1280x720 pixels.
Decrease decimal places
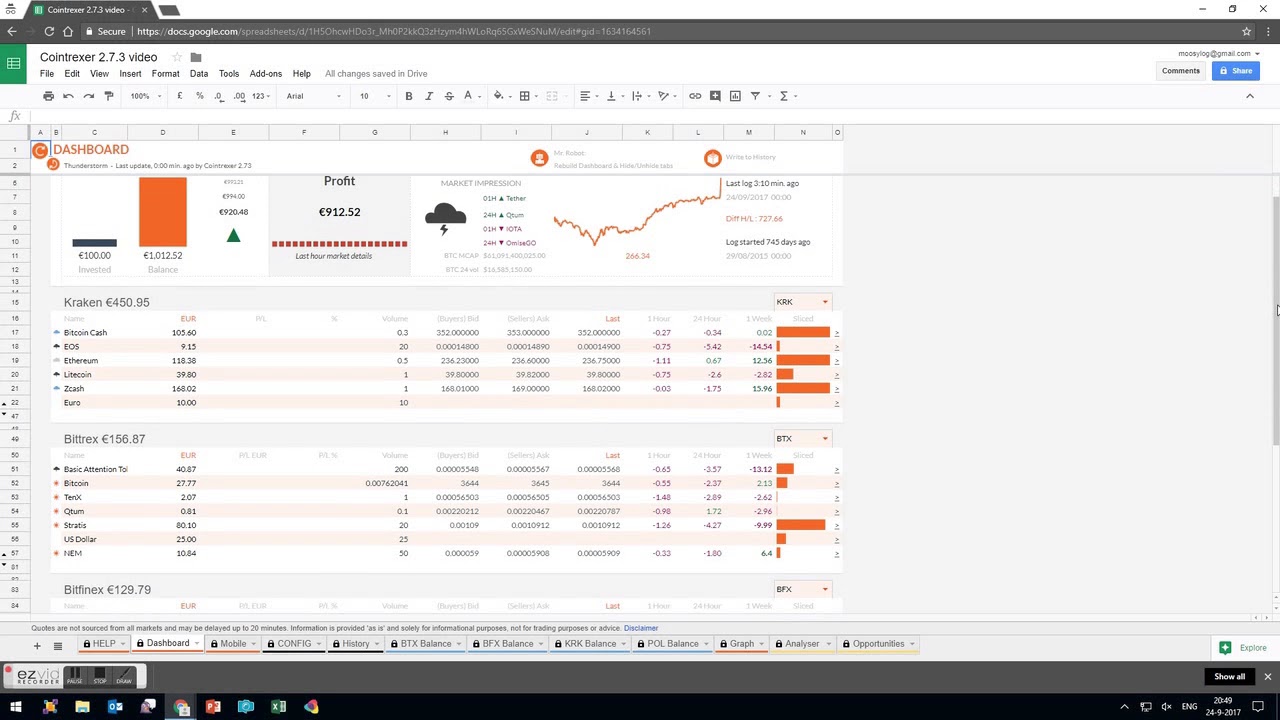[x=219, y=96]
